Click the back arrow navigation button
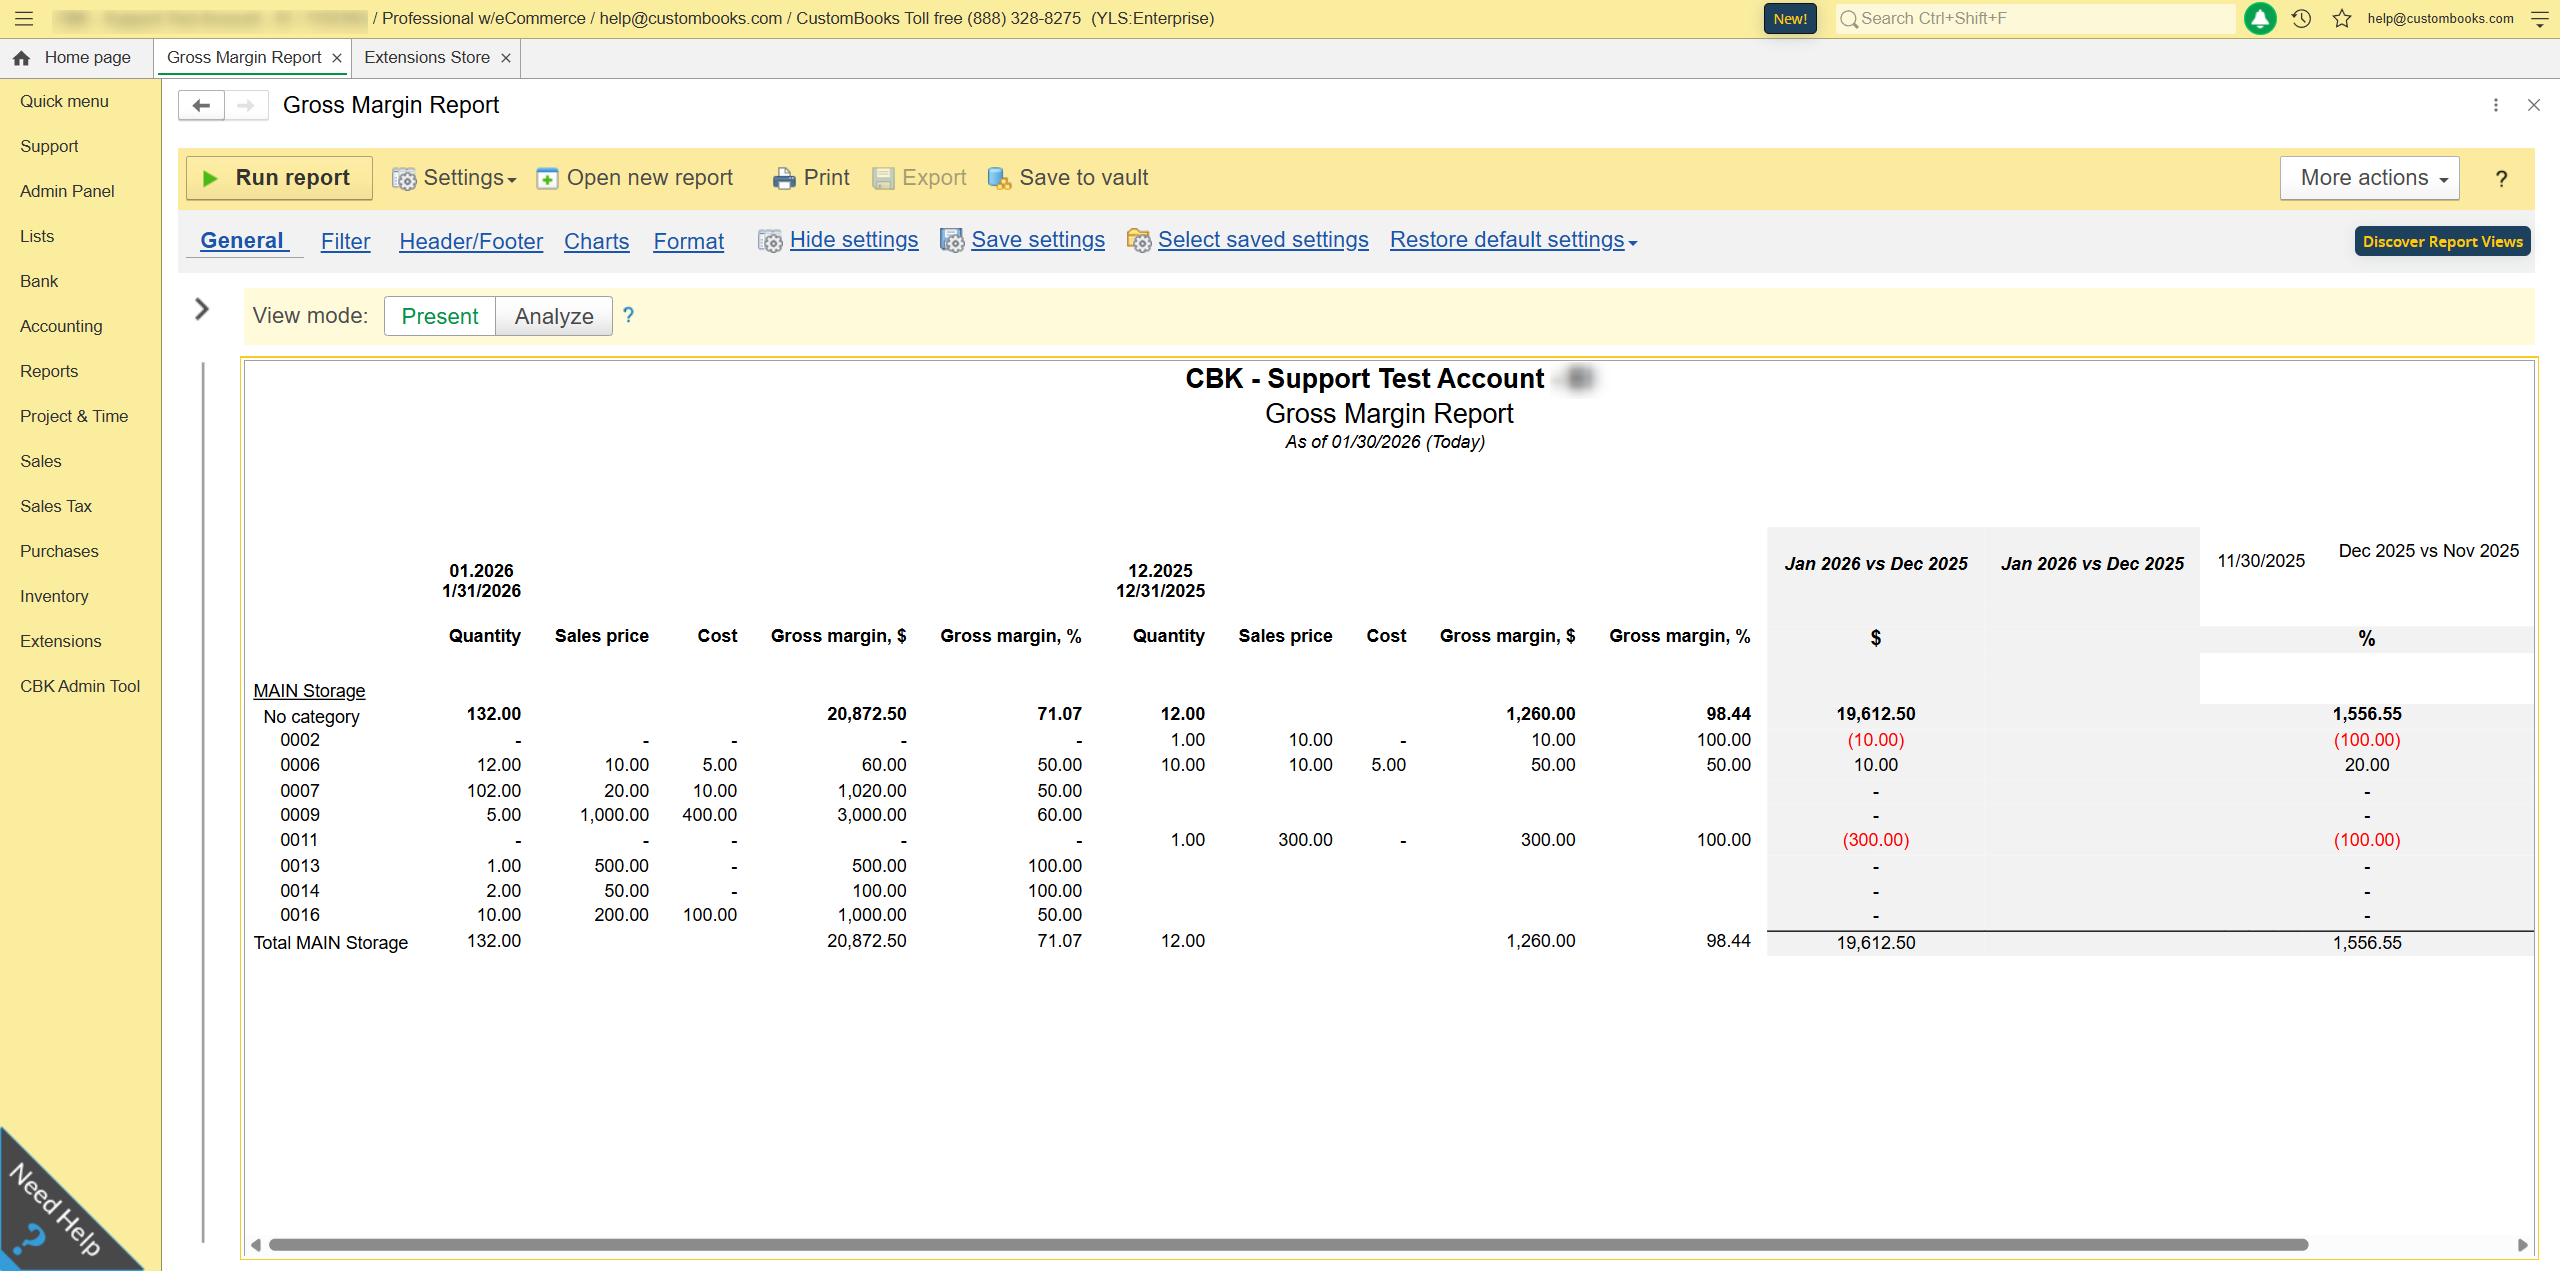The width and height of the screenshot is (2560, 1271). (x=201, y=105)
